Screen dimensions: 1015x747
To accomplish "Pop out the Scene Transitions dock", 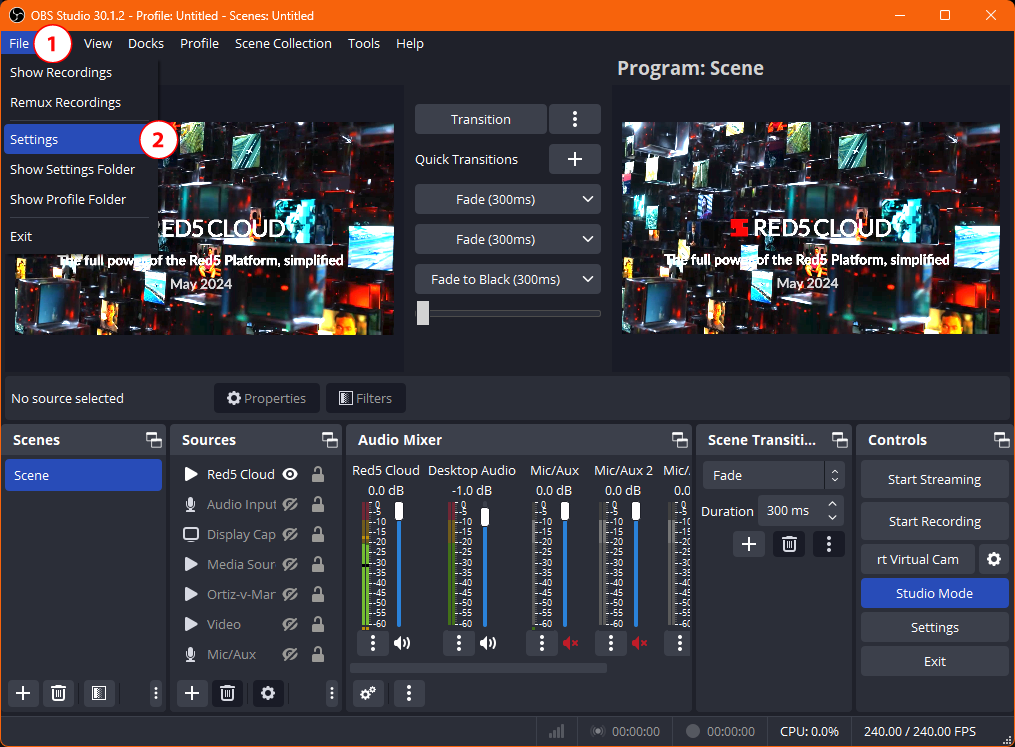I will [840, 440].
